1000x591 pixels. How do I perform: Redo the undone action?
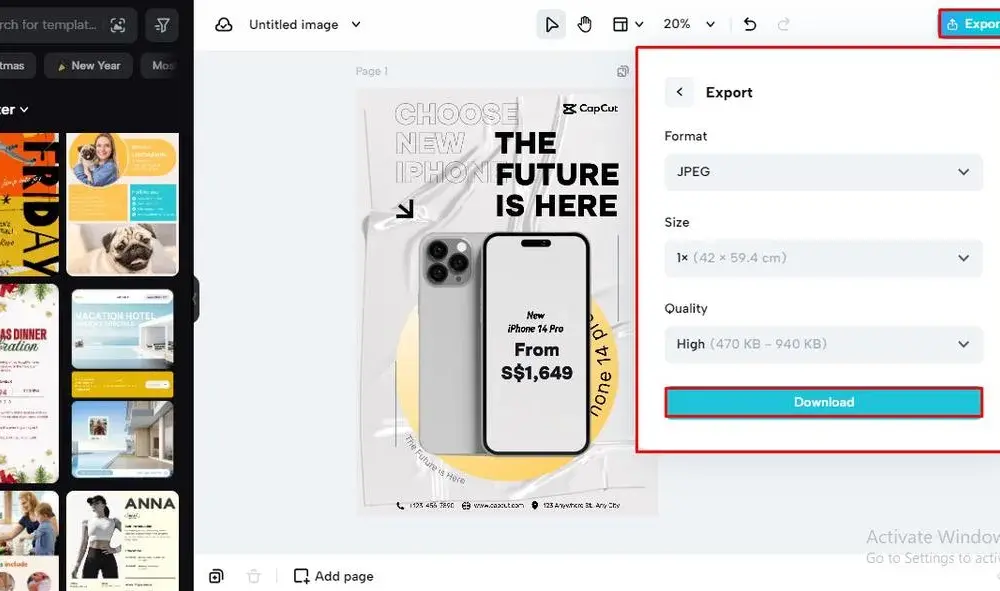point(783,24)
